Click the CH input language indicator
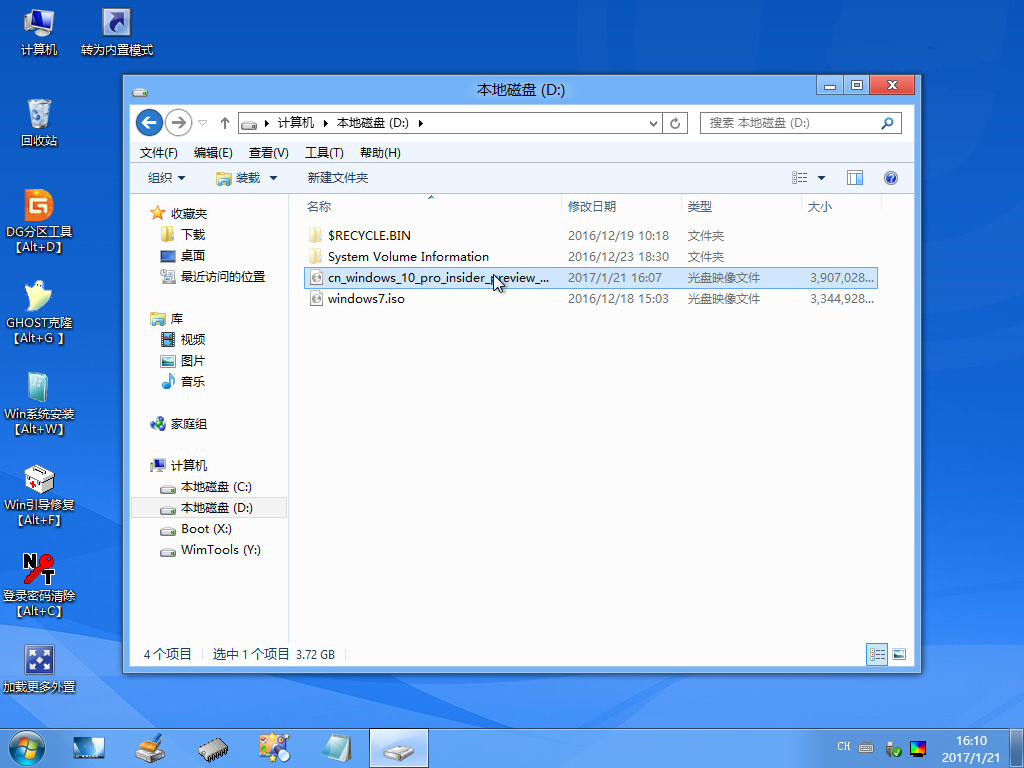1024x768 pixels. click(x=844, y=746)
